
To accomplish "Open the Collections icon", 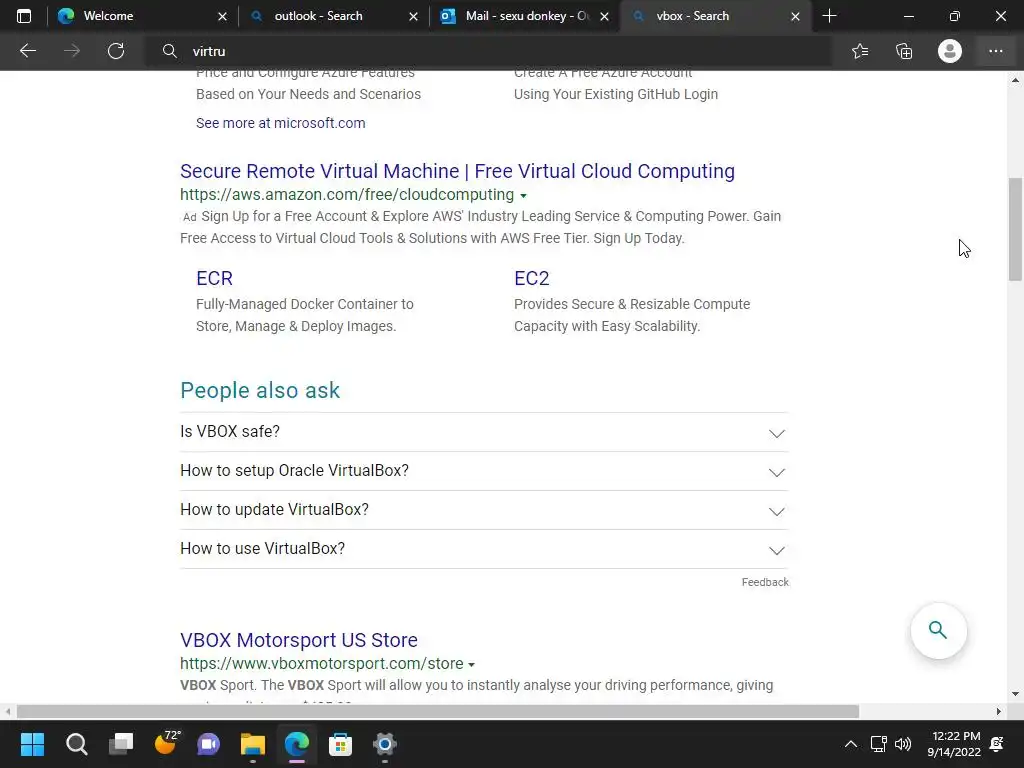I will 904,51.
